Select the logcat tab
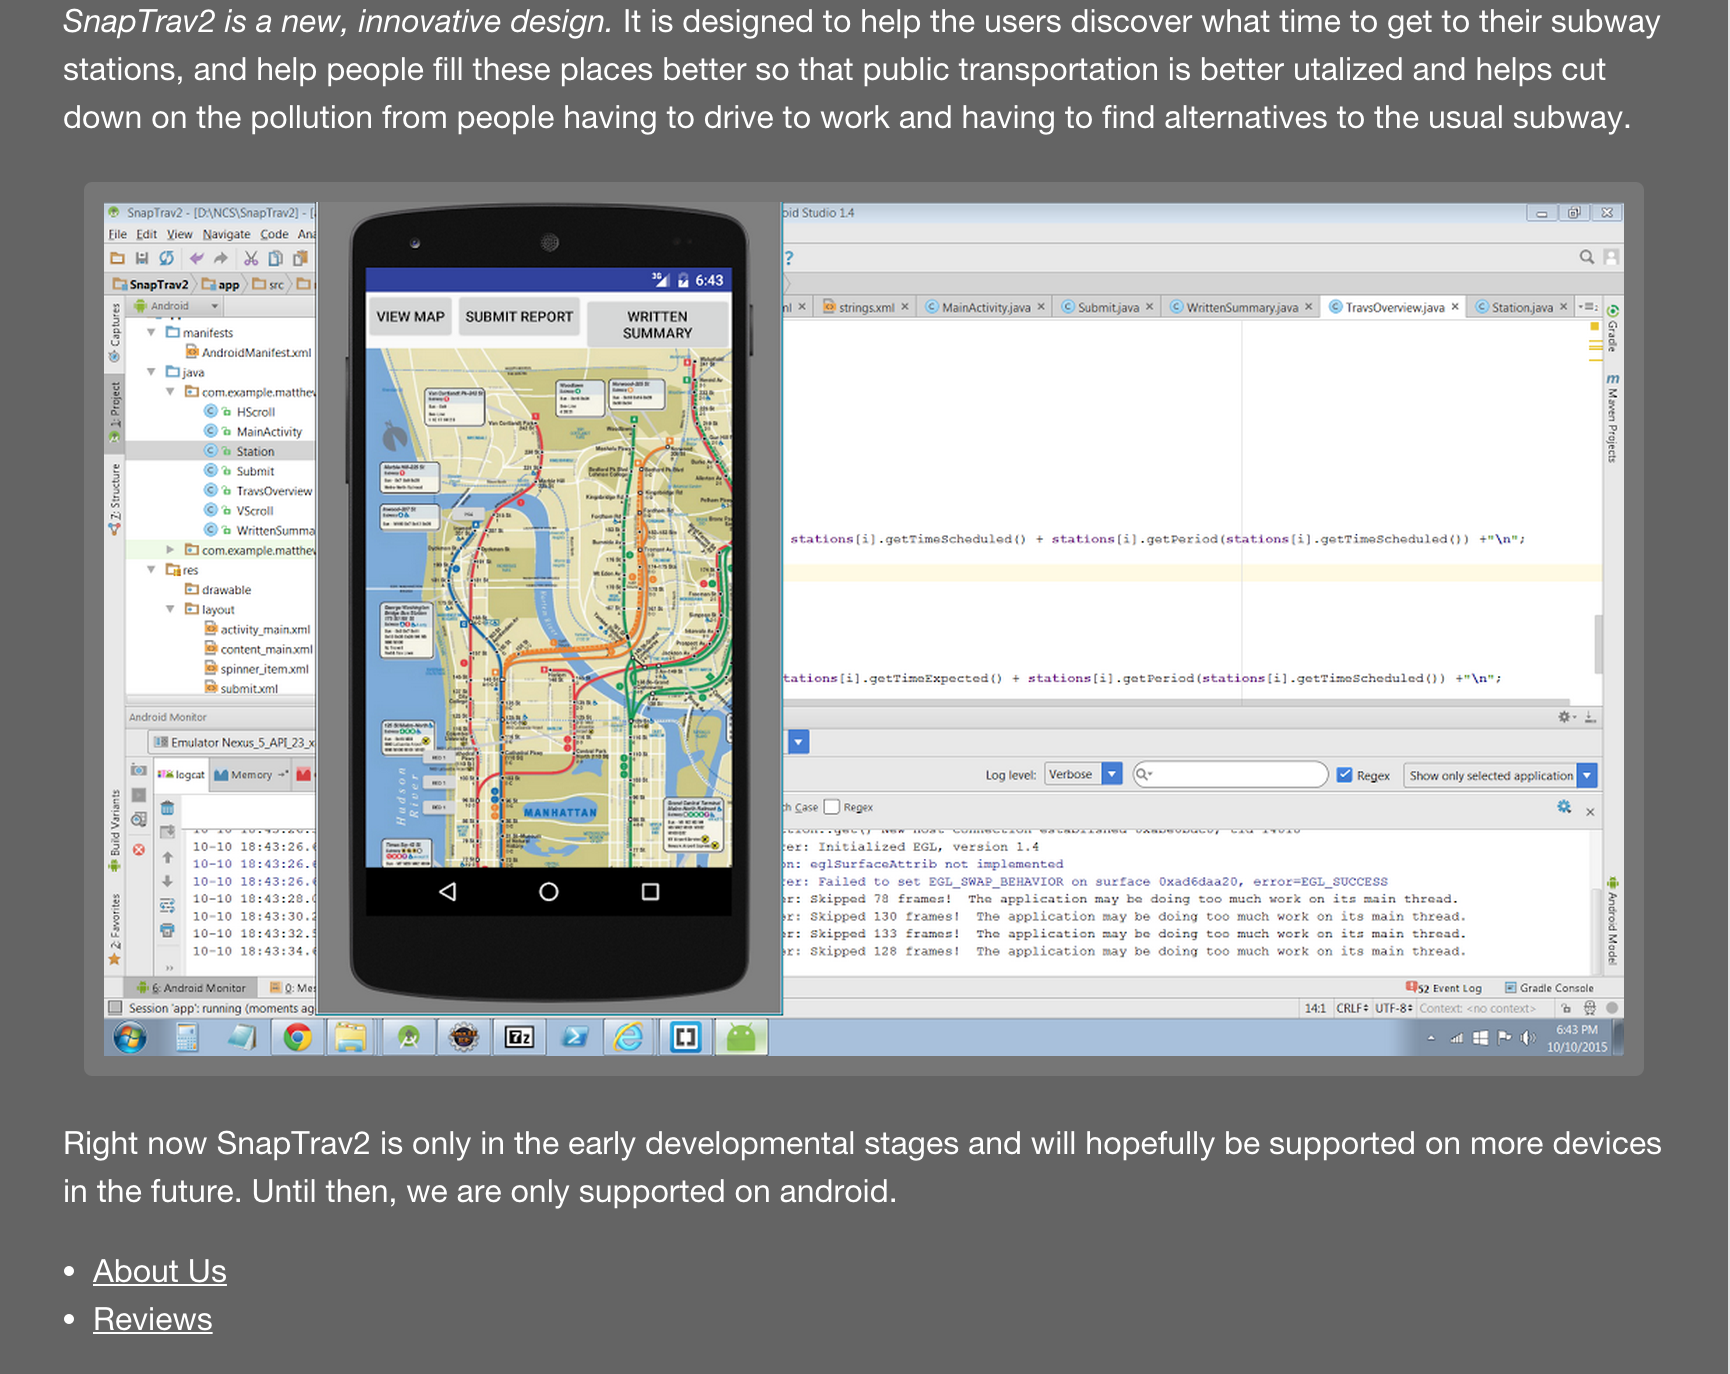 (181, 774)
